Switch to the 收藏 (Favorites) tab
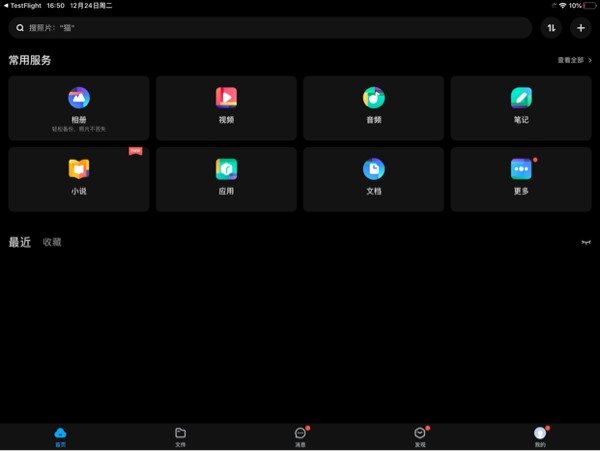The width and height of the screenshot is (600, 451). pos(52,242)
